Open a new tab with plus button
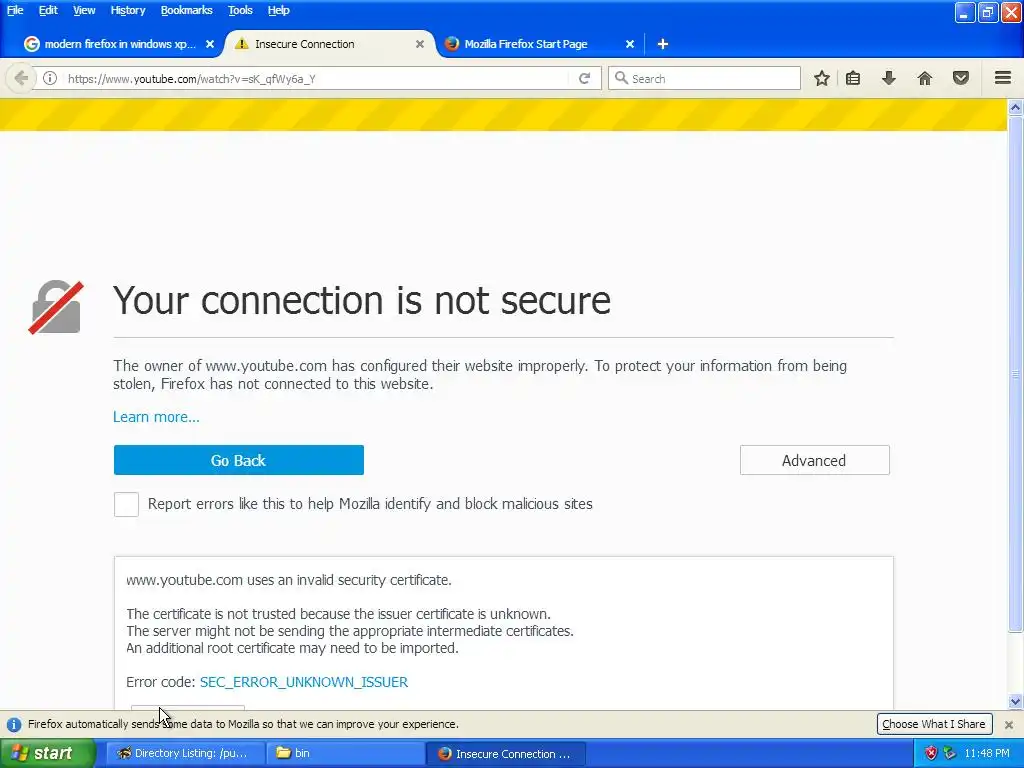Image resolution: width=1024 pixels, height=768 pixels. [x=663, y=44]
